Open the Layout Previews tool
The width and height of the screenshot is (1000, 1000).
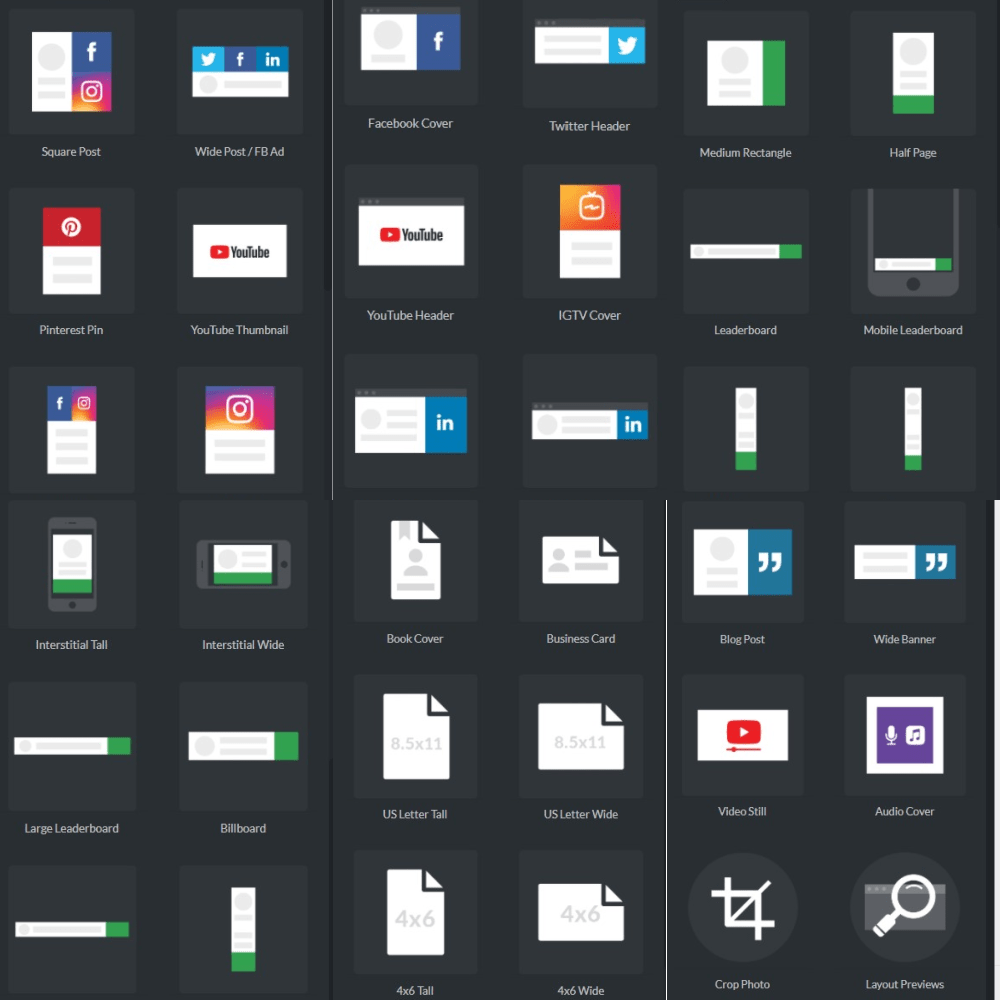coord(904,908)
